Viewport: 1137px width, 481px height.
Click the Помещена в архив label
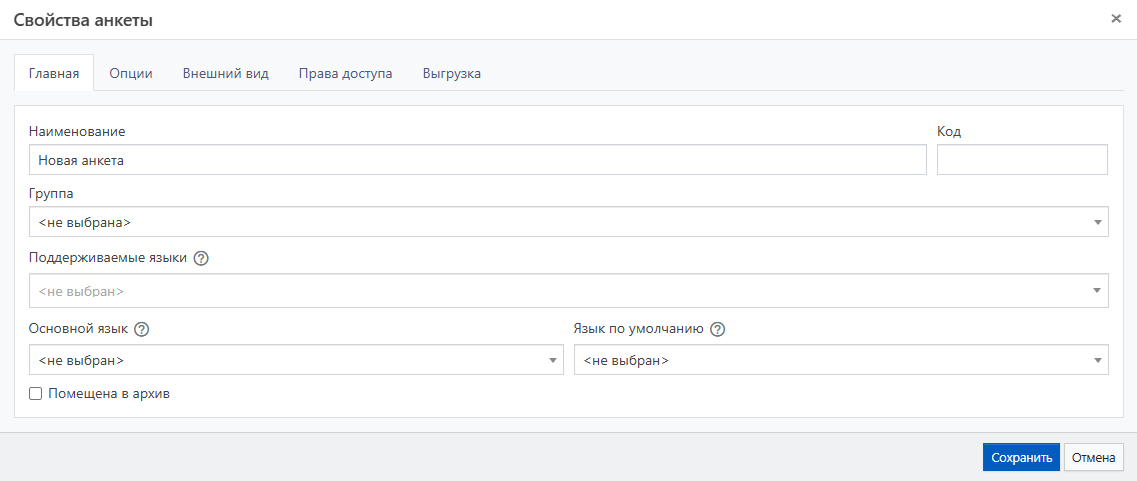[x=109, y=394]
